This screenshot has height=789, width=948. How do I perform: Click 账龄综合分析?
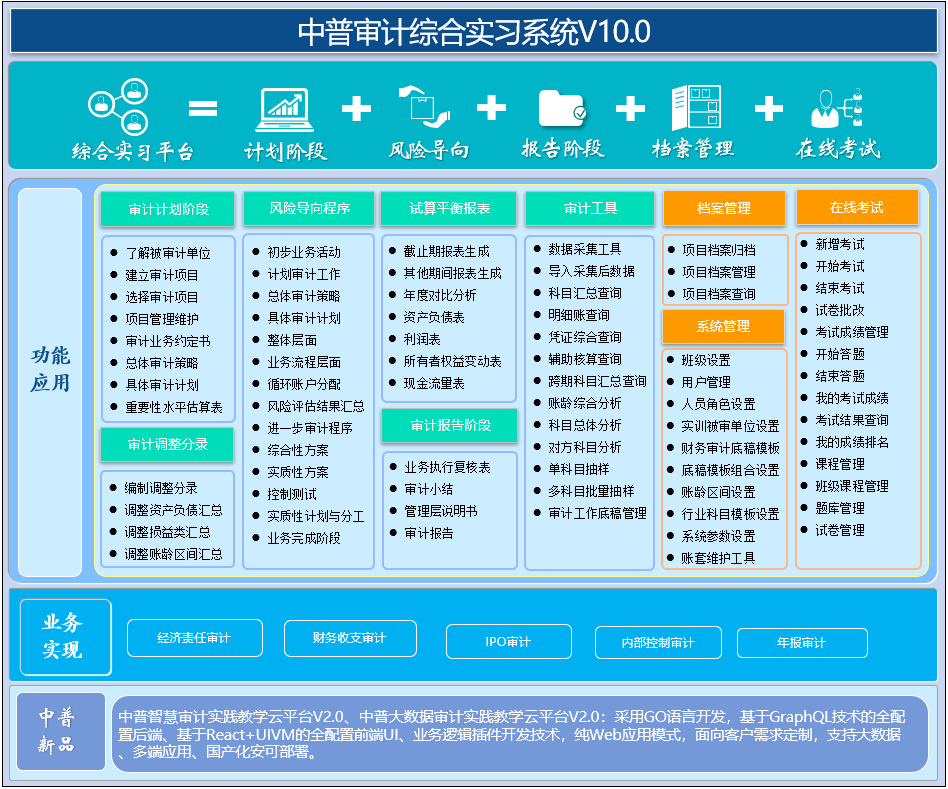[x=585, y=403]
